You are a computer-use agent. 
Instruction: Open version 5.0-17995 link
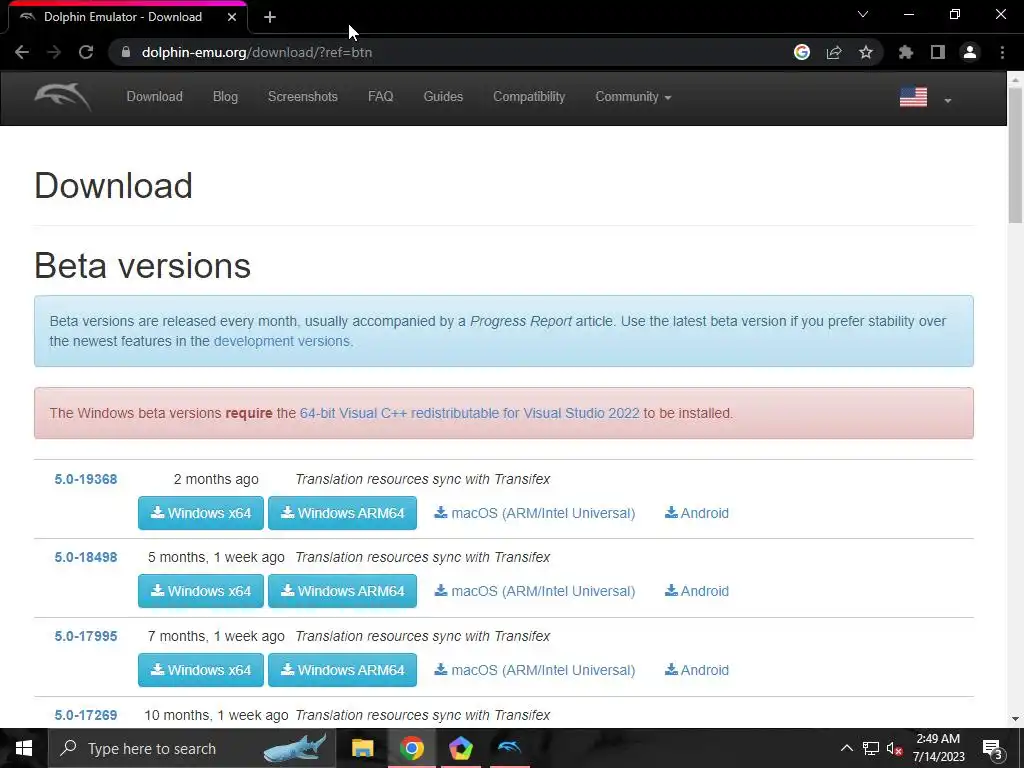pos(86,637)
